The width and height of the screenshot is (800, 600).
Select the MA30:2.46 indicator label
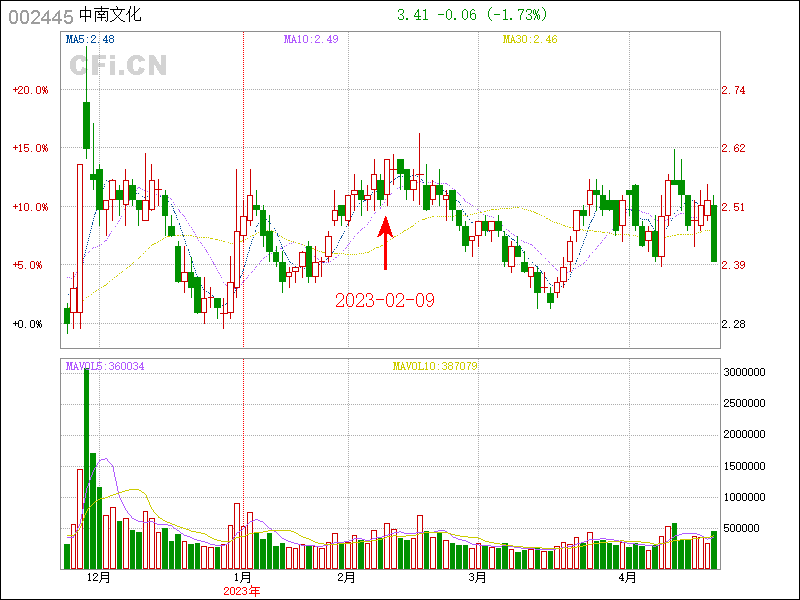[x=529, y=39]
